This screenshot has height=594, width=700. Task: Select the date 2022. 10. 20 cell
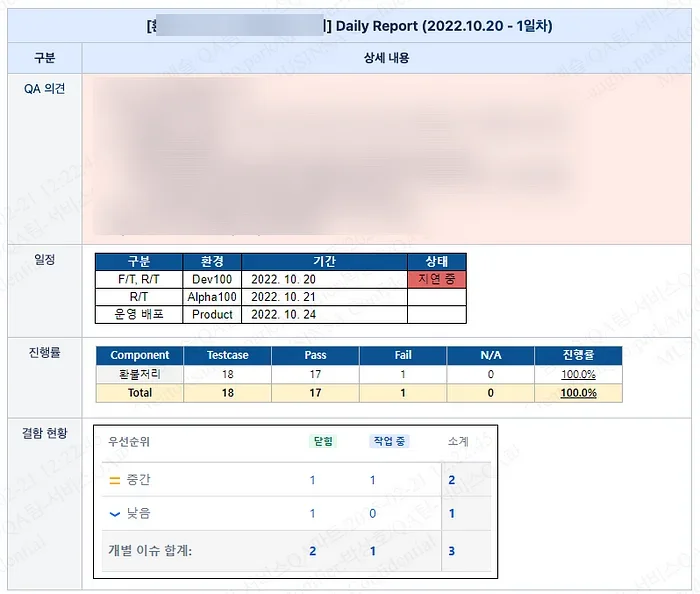324,279
